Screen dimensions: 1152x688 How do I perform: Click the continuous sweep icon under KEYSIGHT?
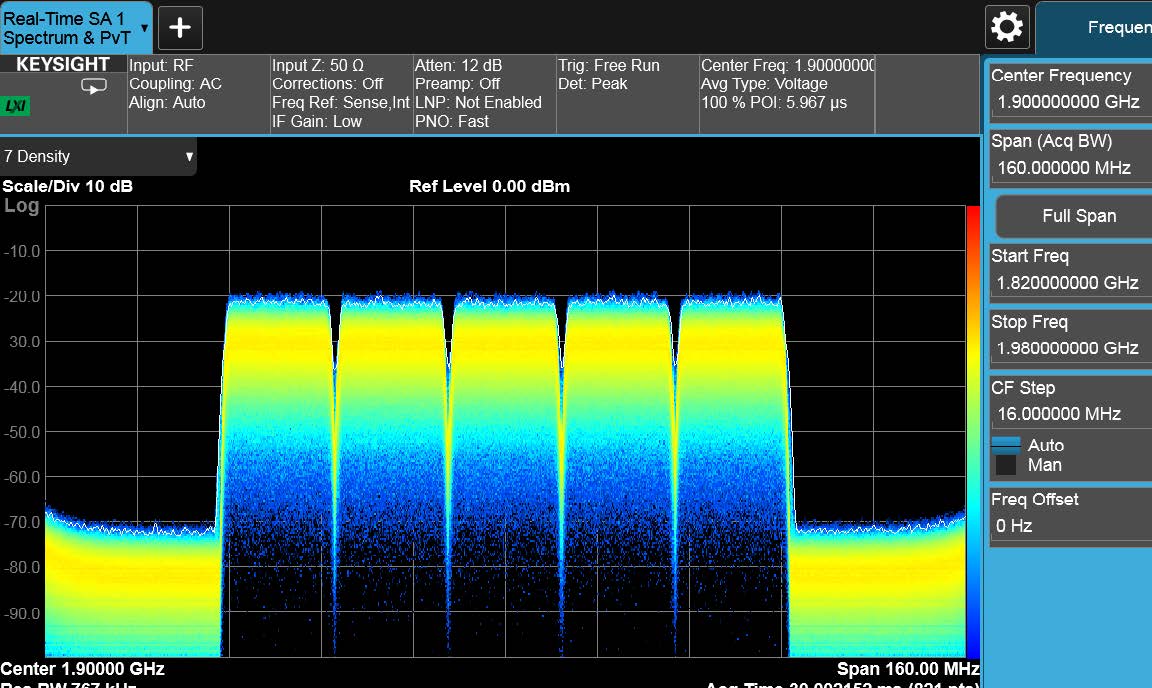(93, 87)
